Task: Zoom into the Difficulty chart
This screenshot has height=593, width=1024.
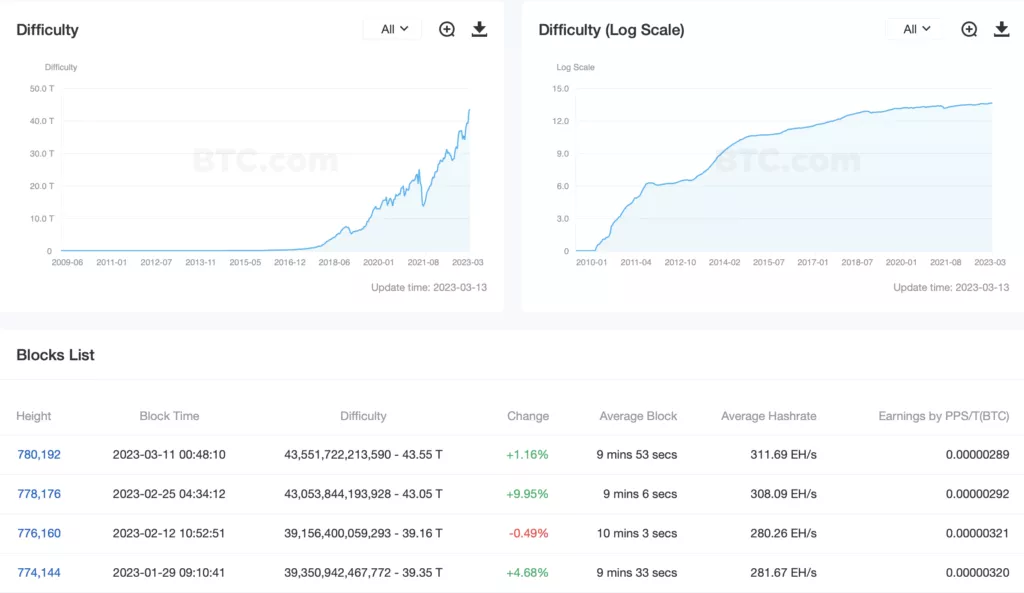Action: (447, 29)
